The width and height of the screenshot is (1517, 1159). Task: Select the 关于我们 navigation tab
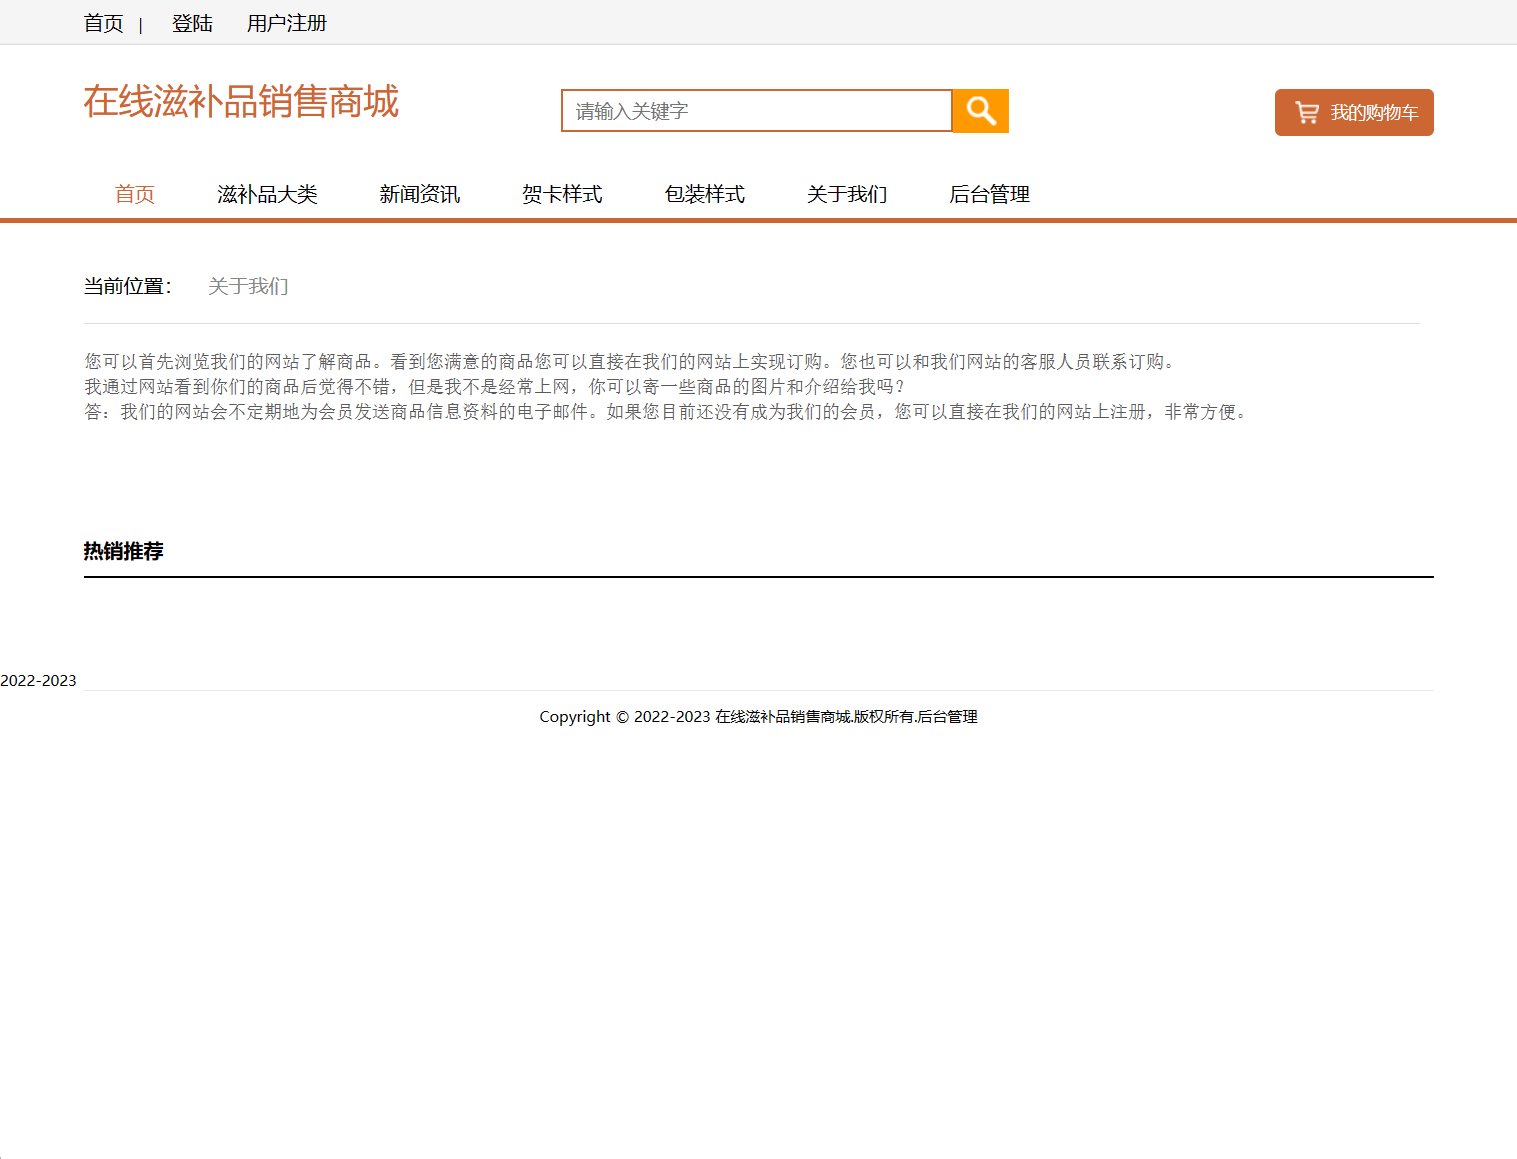847,194
